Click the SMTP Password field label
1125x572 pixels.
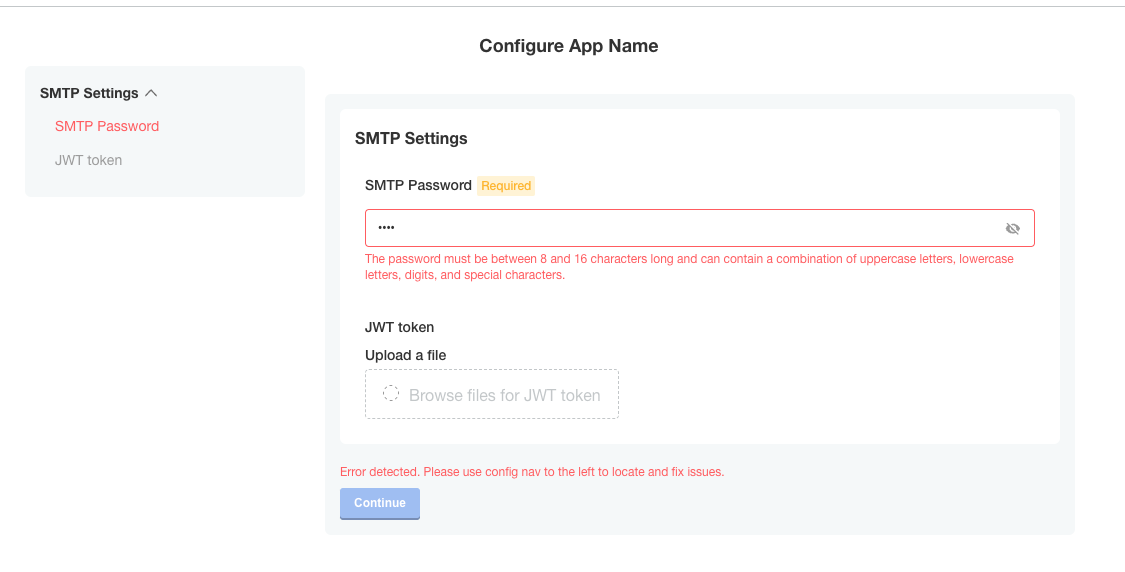click(x=418, y=185)
